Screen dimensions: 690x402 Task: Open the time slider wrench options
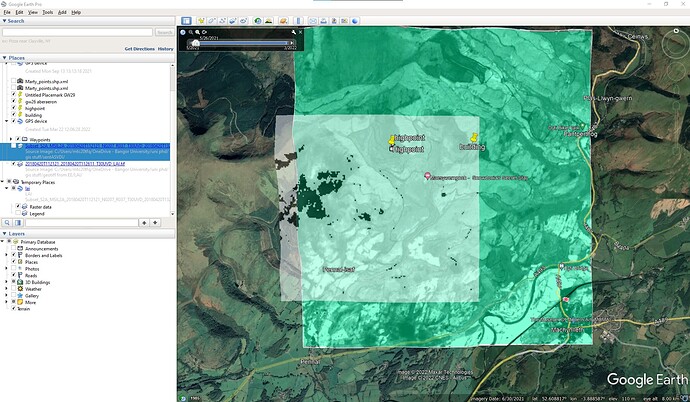[x=294, y=32]
